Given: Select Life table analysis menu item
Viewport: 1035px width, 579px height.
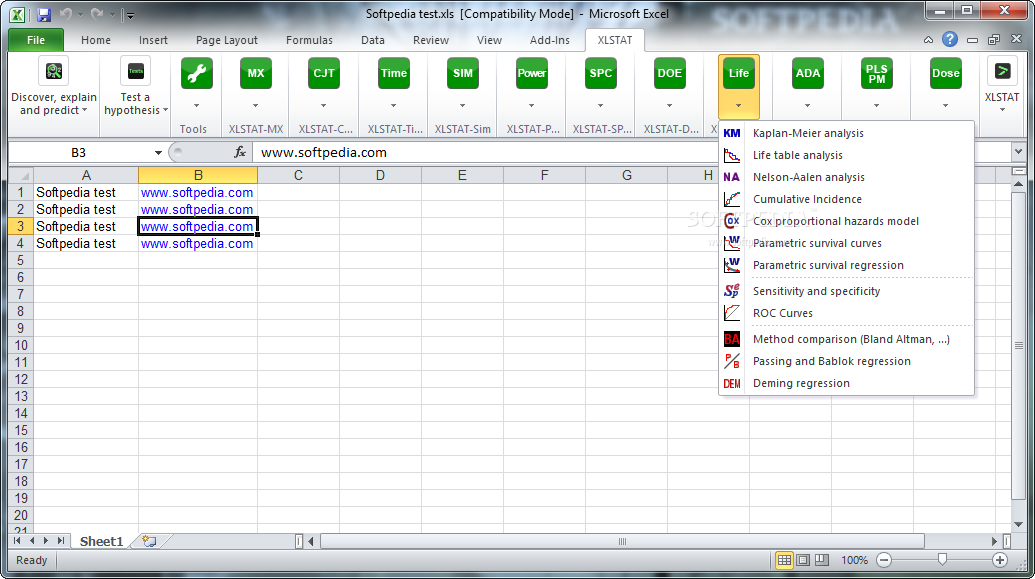Looking at the screenshot, I should pos(846,155).
